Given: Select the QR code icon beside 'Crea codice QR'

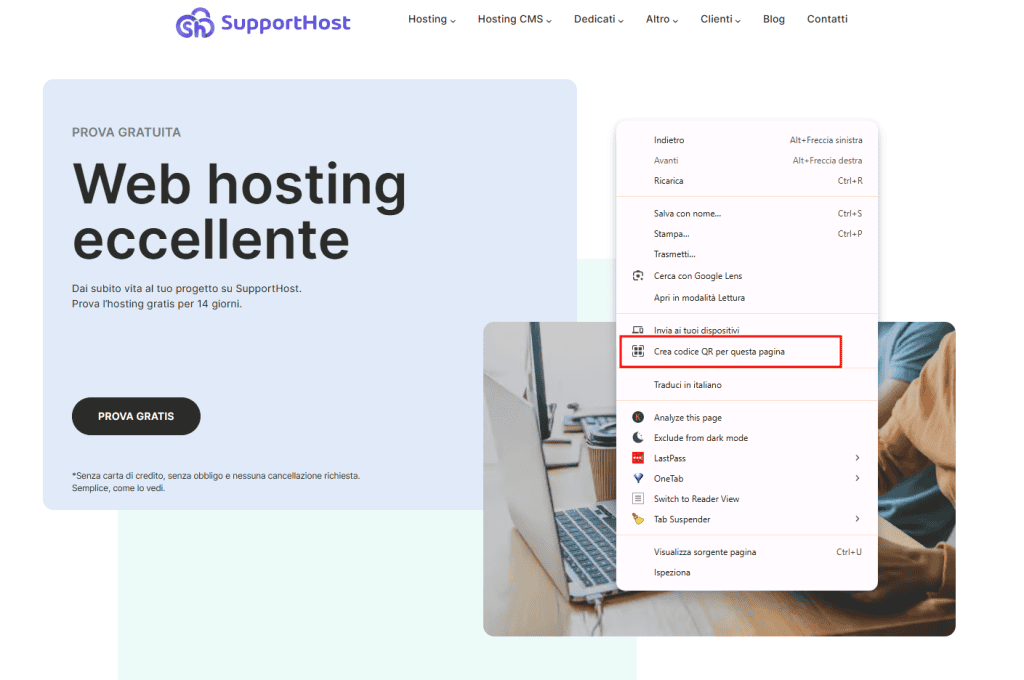Looking at the screenshot, I should [639, 351].
